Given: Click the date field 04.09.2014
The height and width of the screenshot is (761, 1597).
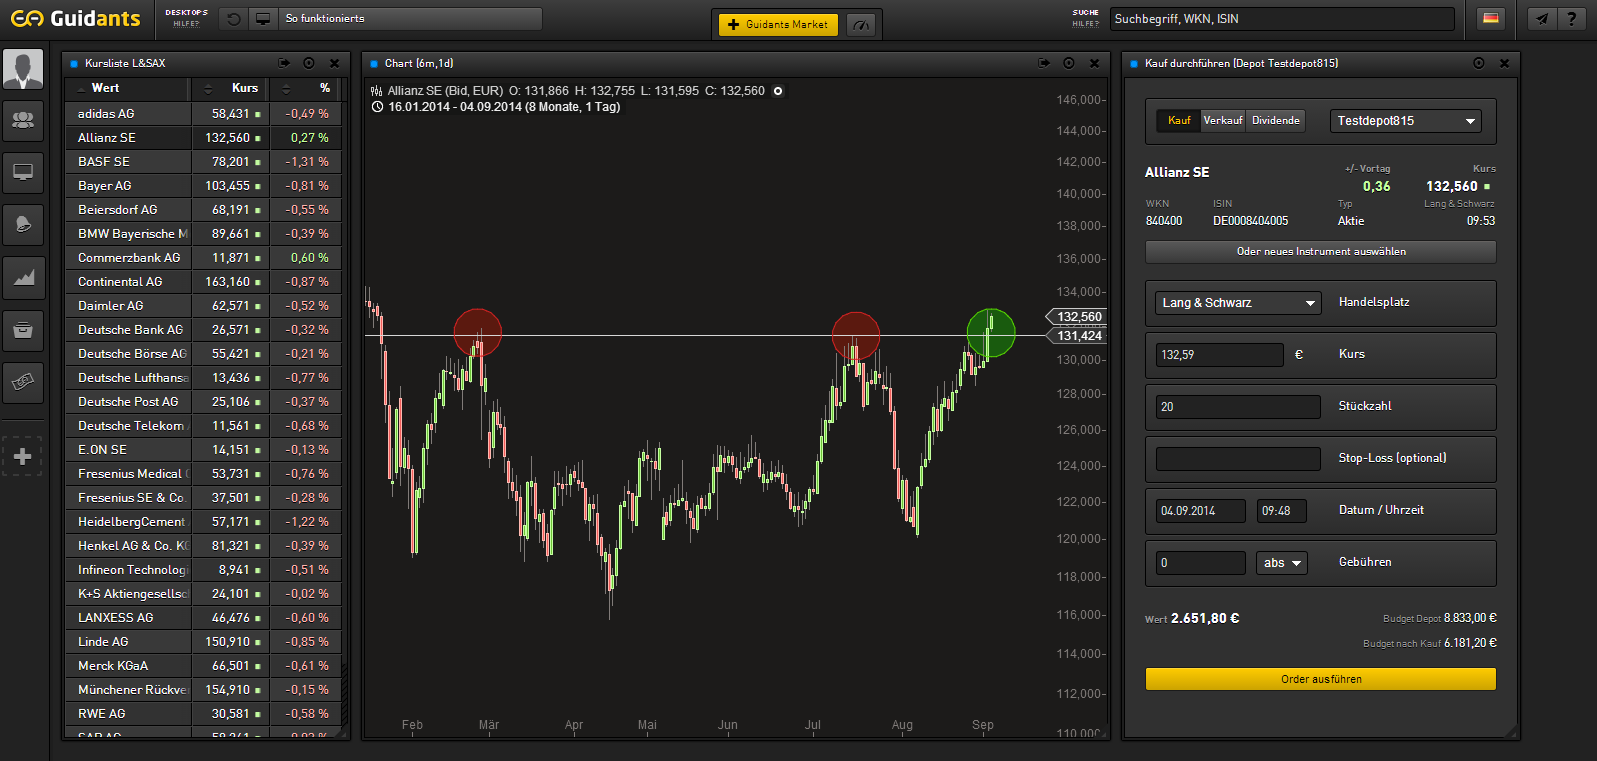Looking at the screenshot, I should pos(1201,511).
